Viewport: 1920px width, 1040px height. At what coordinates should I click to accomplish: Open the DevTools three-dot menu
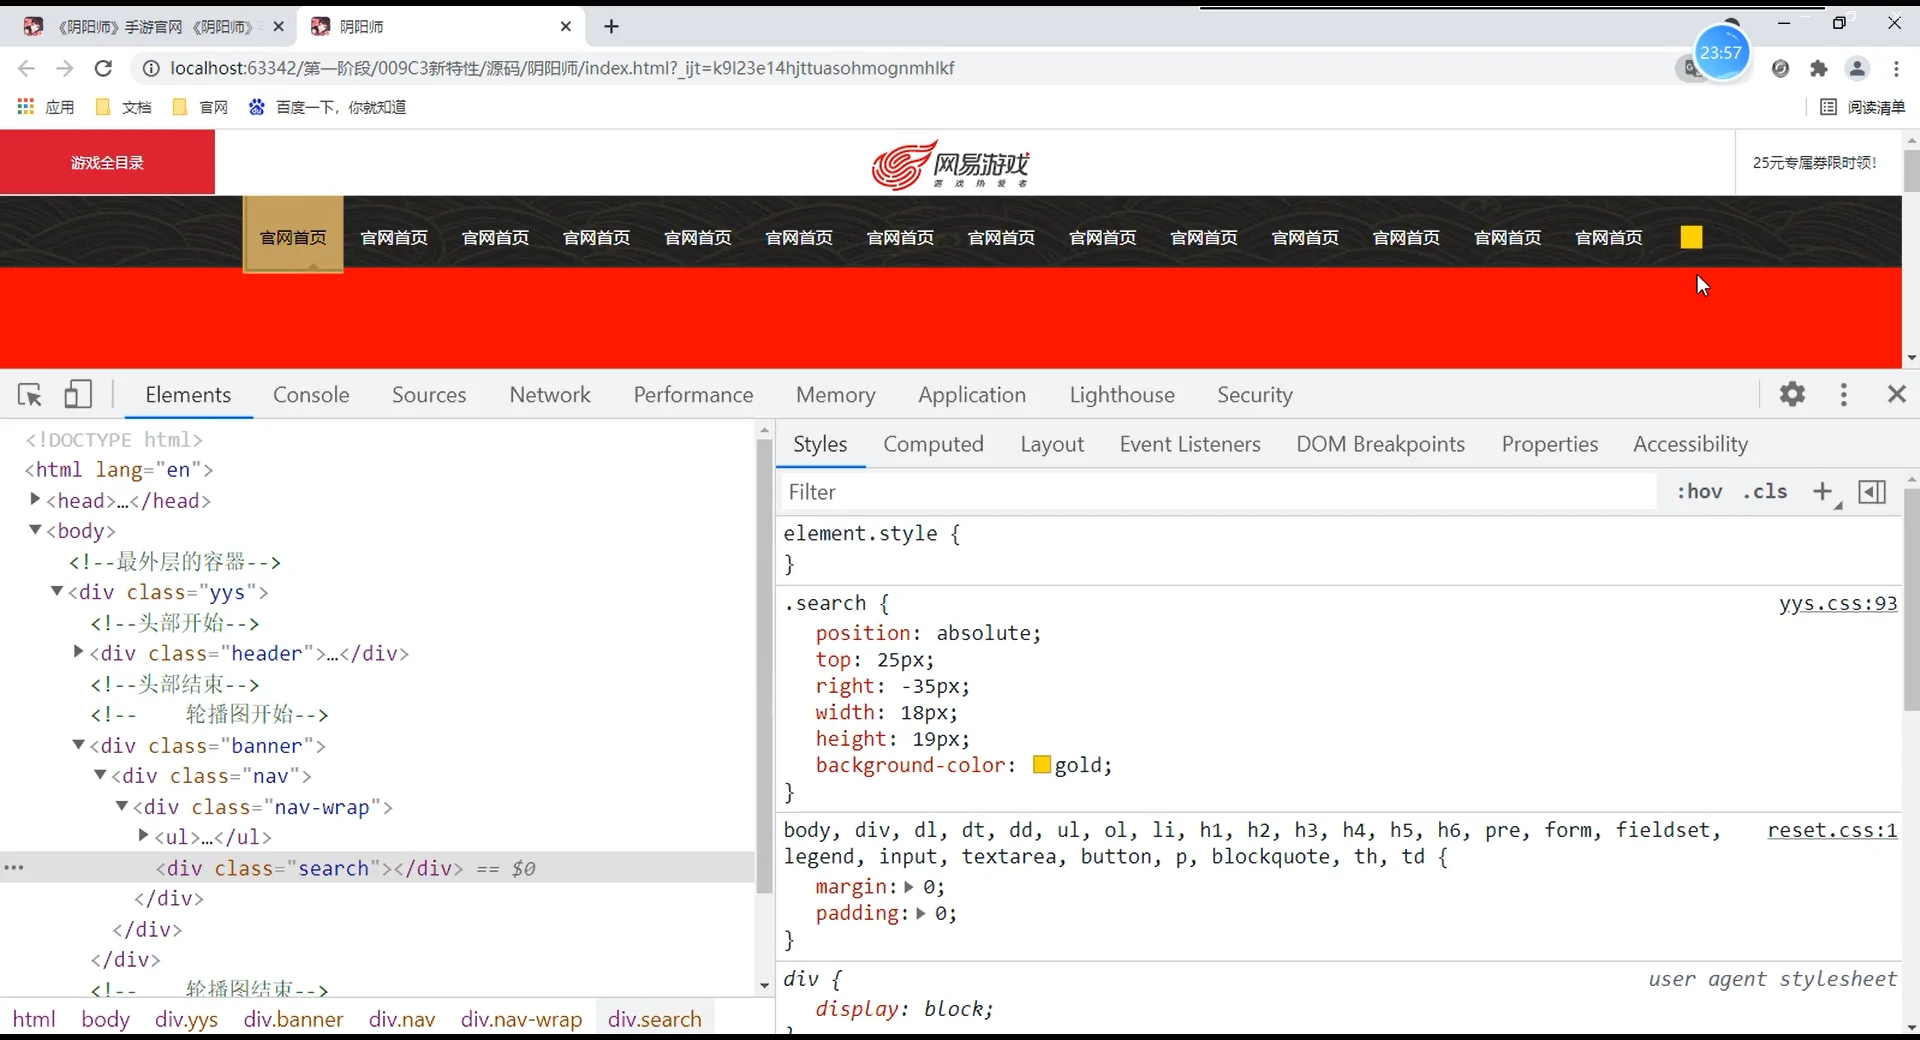tap(1844, 395)
